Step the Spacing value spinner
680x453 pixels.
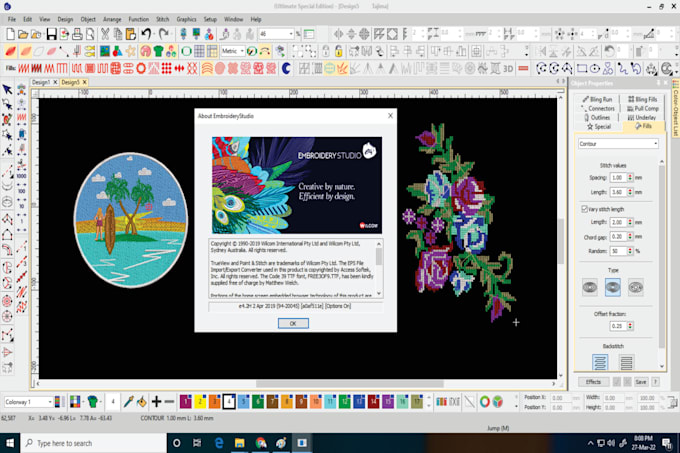click(x=630, y=178)
